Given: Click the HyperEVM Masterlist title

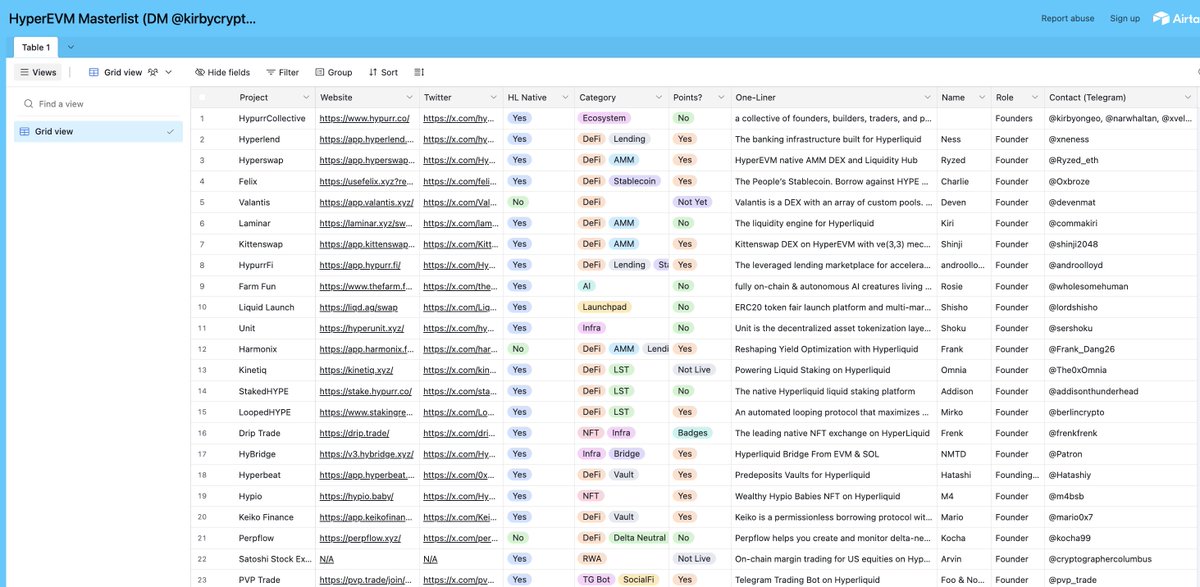Looking at the screenshot, I should tap(133, 18).
